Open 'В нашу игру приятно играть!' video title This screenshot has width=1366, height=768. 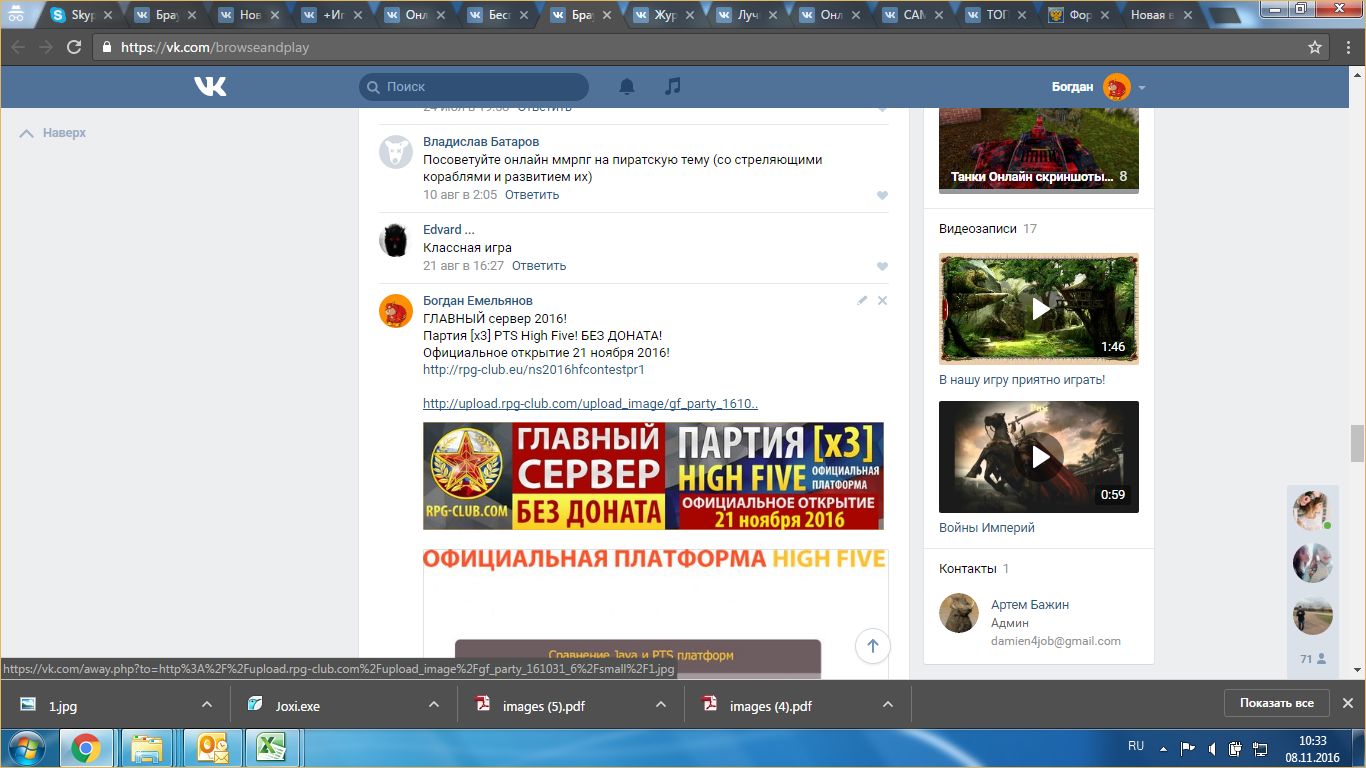click(1022, 380)
